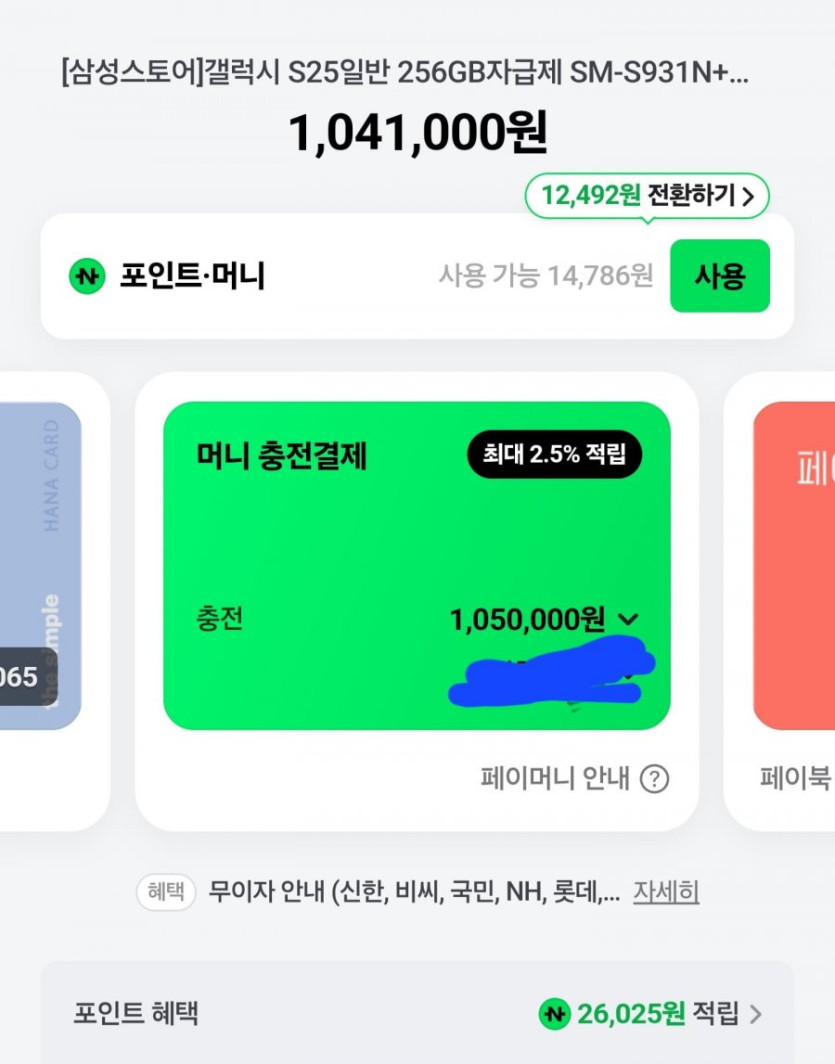Screen dimensions: 835x1064
Task: Switch to the blue Hana Card
Action: coord(40,565)
